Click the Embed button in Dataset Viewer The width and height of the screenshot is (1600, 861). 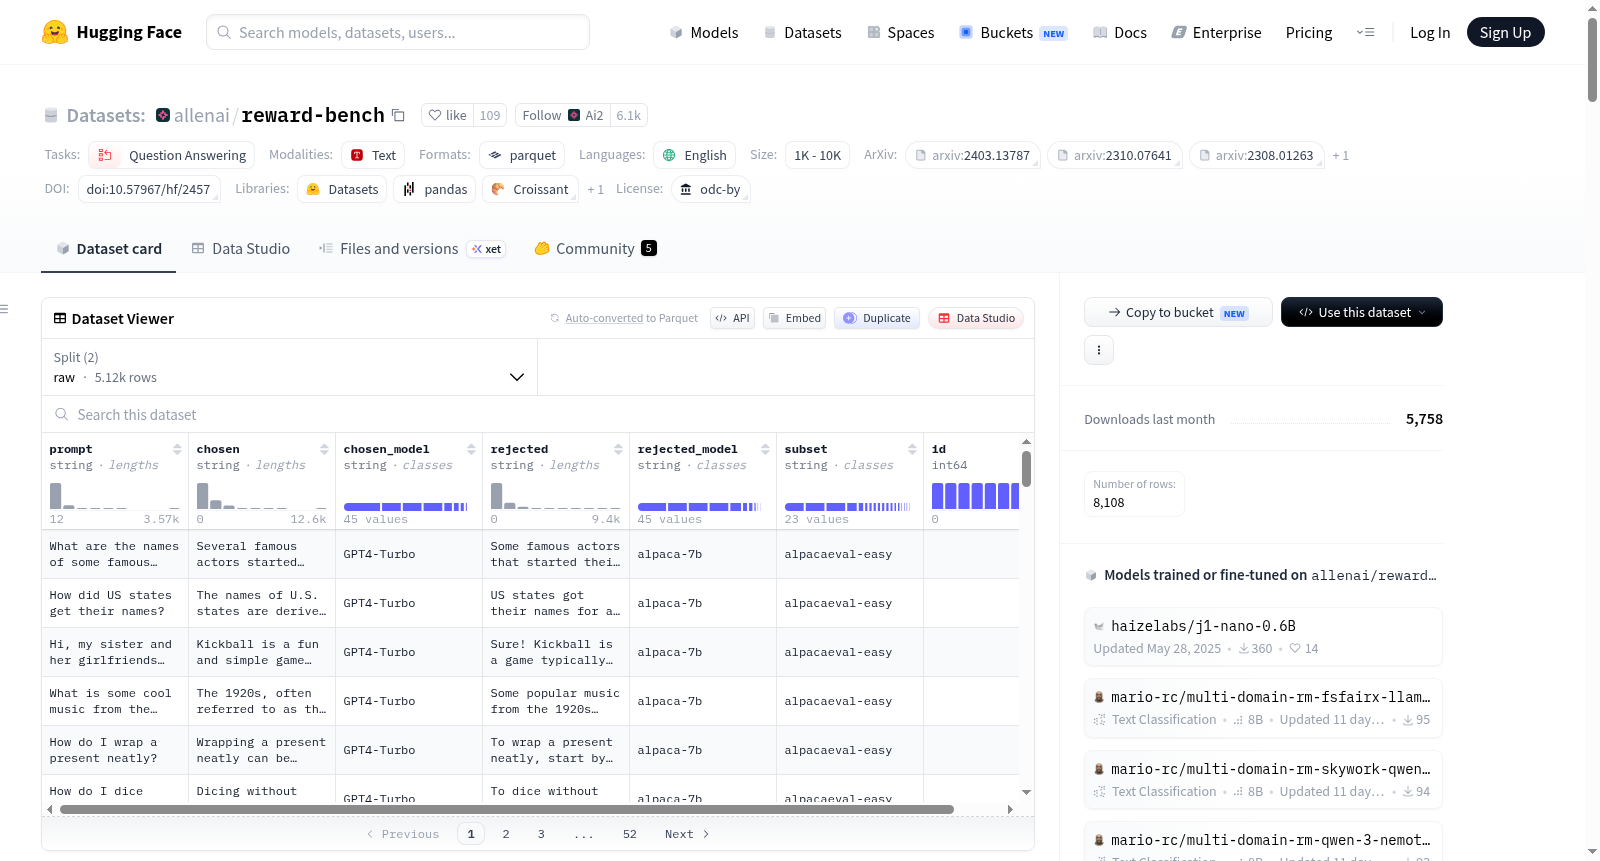pyautogui.click(x=794, y=318)
